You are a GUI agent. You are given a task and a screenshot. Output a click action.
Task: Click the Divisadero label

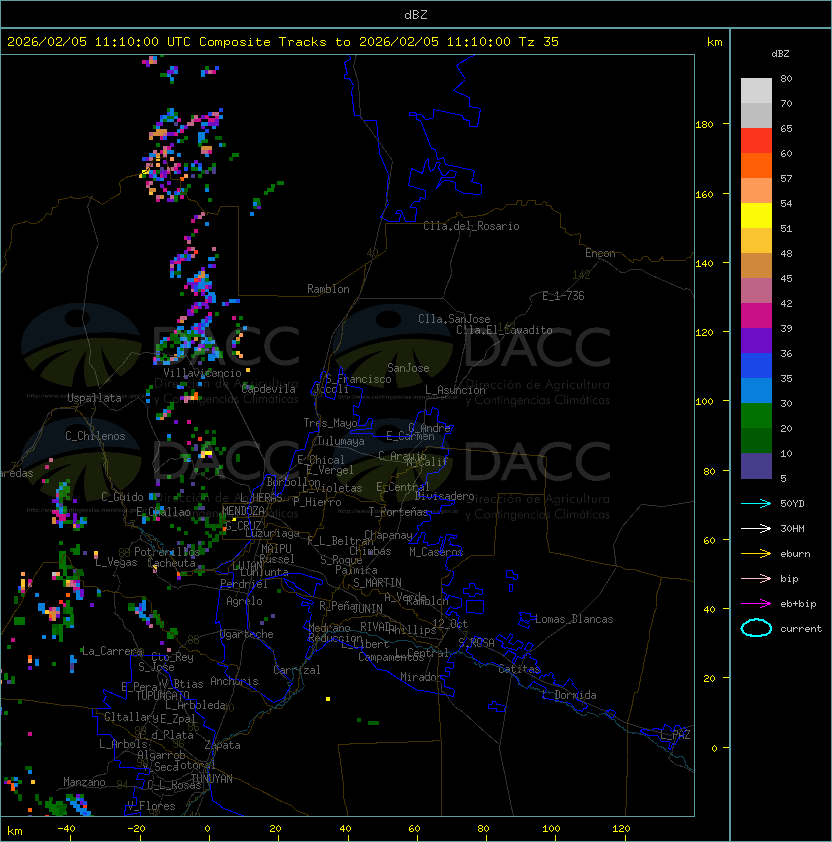pos(445,496)
